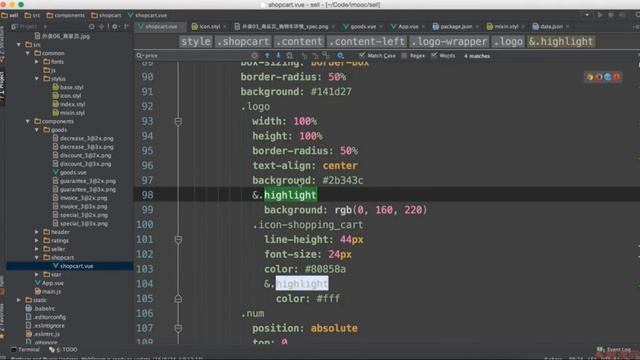
Task: Click the find-all-in-tool-window icon in the search bar
Action: [x=289, y=56]
